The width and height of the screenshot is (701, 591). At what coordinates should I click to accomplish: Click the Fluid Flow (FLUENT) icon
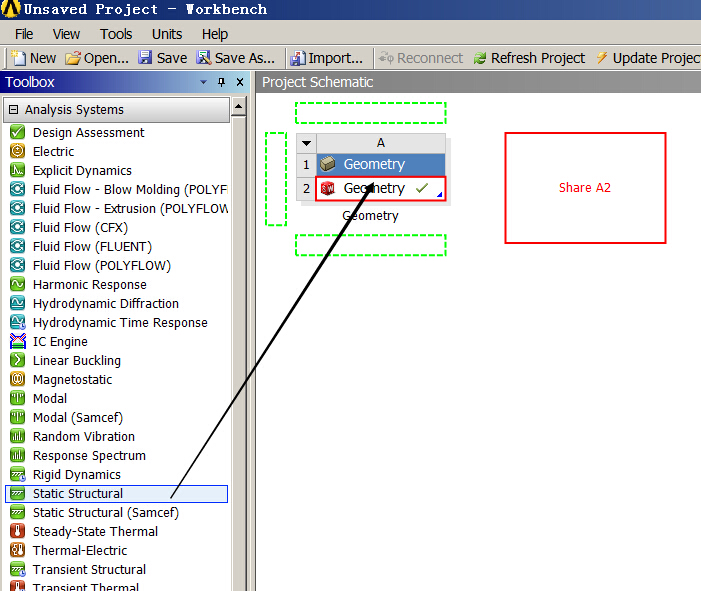click(x=17, y=246)
